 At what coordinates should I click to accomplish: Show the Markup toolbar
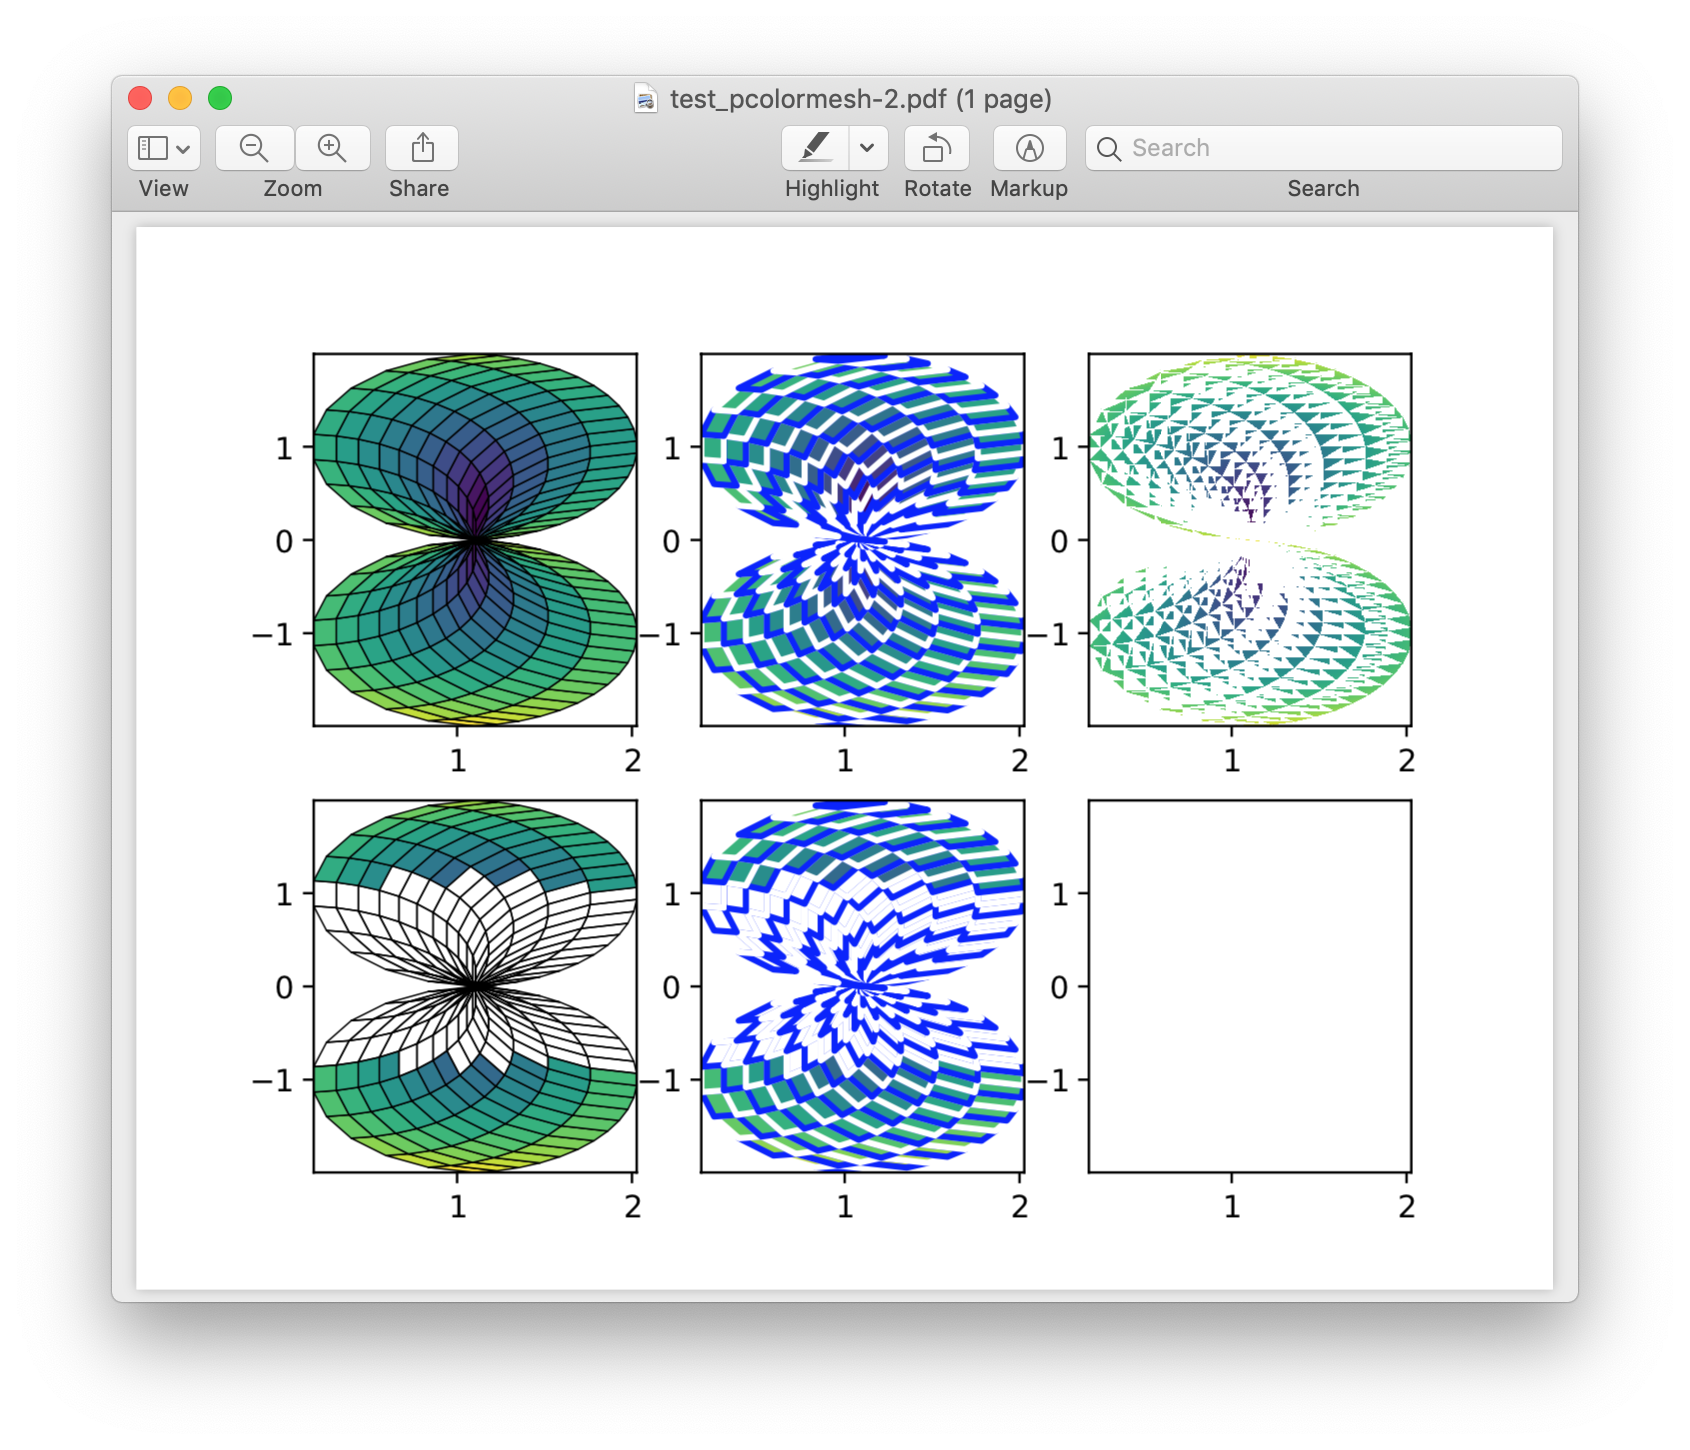pos(1029,148)
